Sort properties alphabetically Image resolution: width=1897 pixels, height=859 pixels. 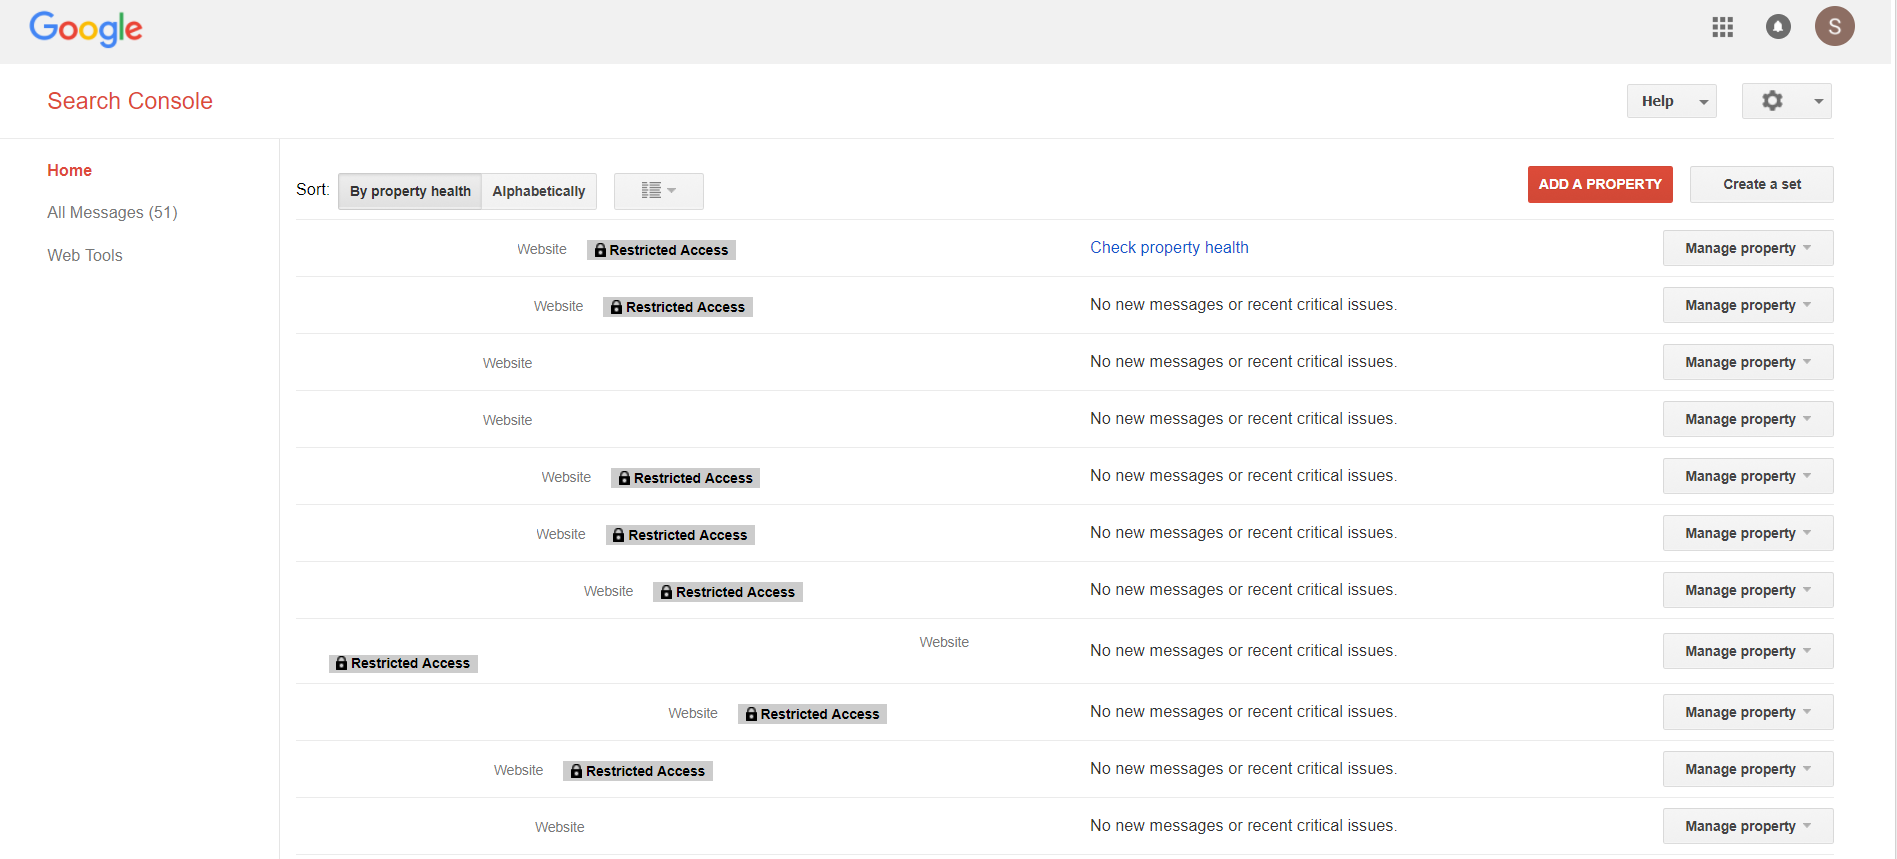coord(538,191)
